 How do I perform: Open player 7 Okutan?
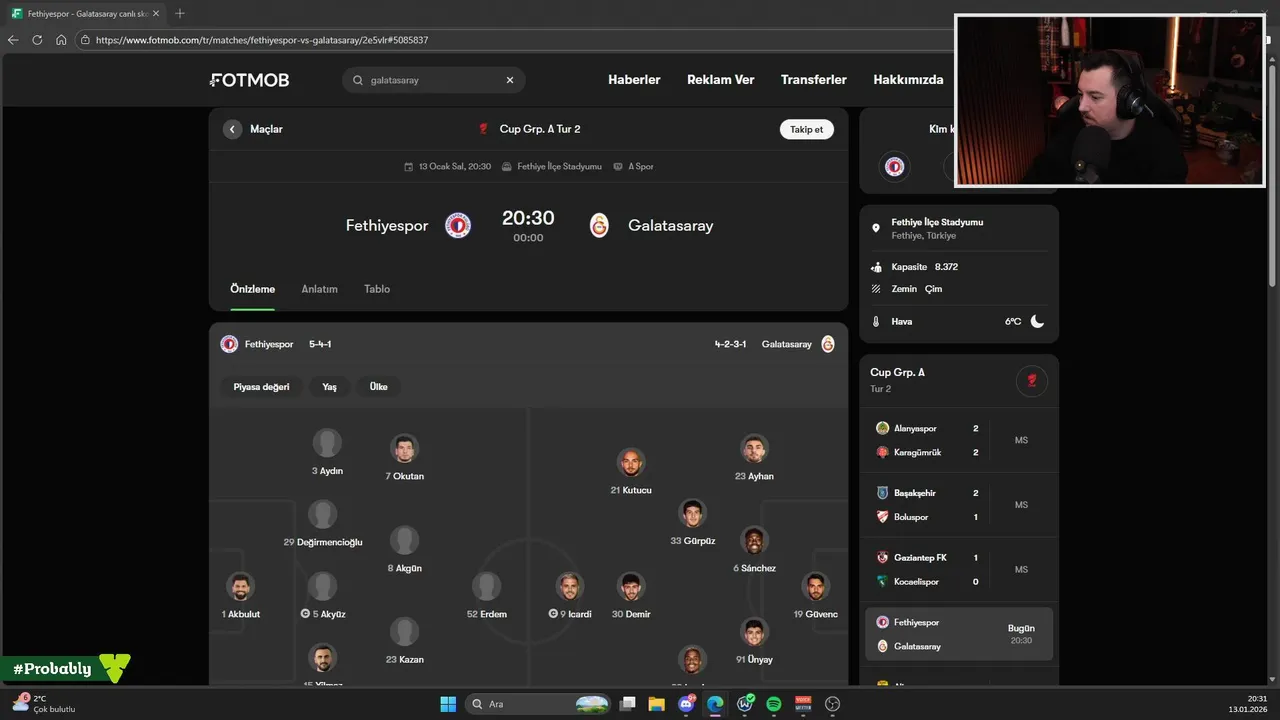click(404, 458)
